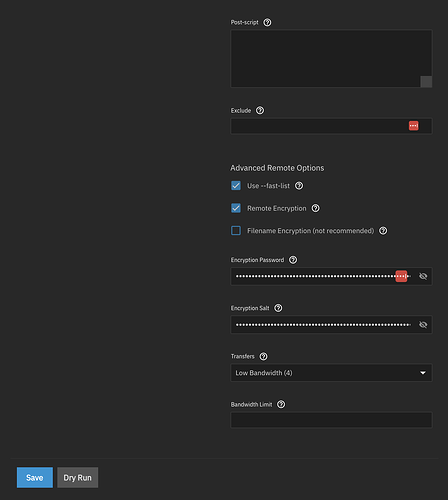Show help for Use --fast-list
This screenshot has height=500, width=448.
tap(299, 186)
